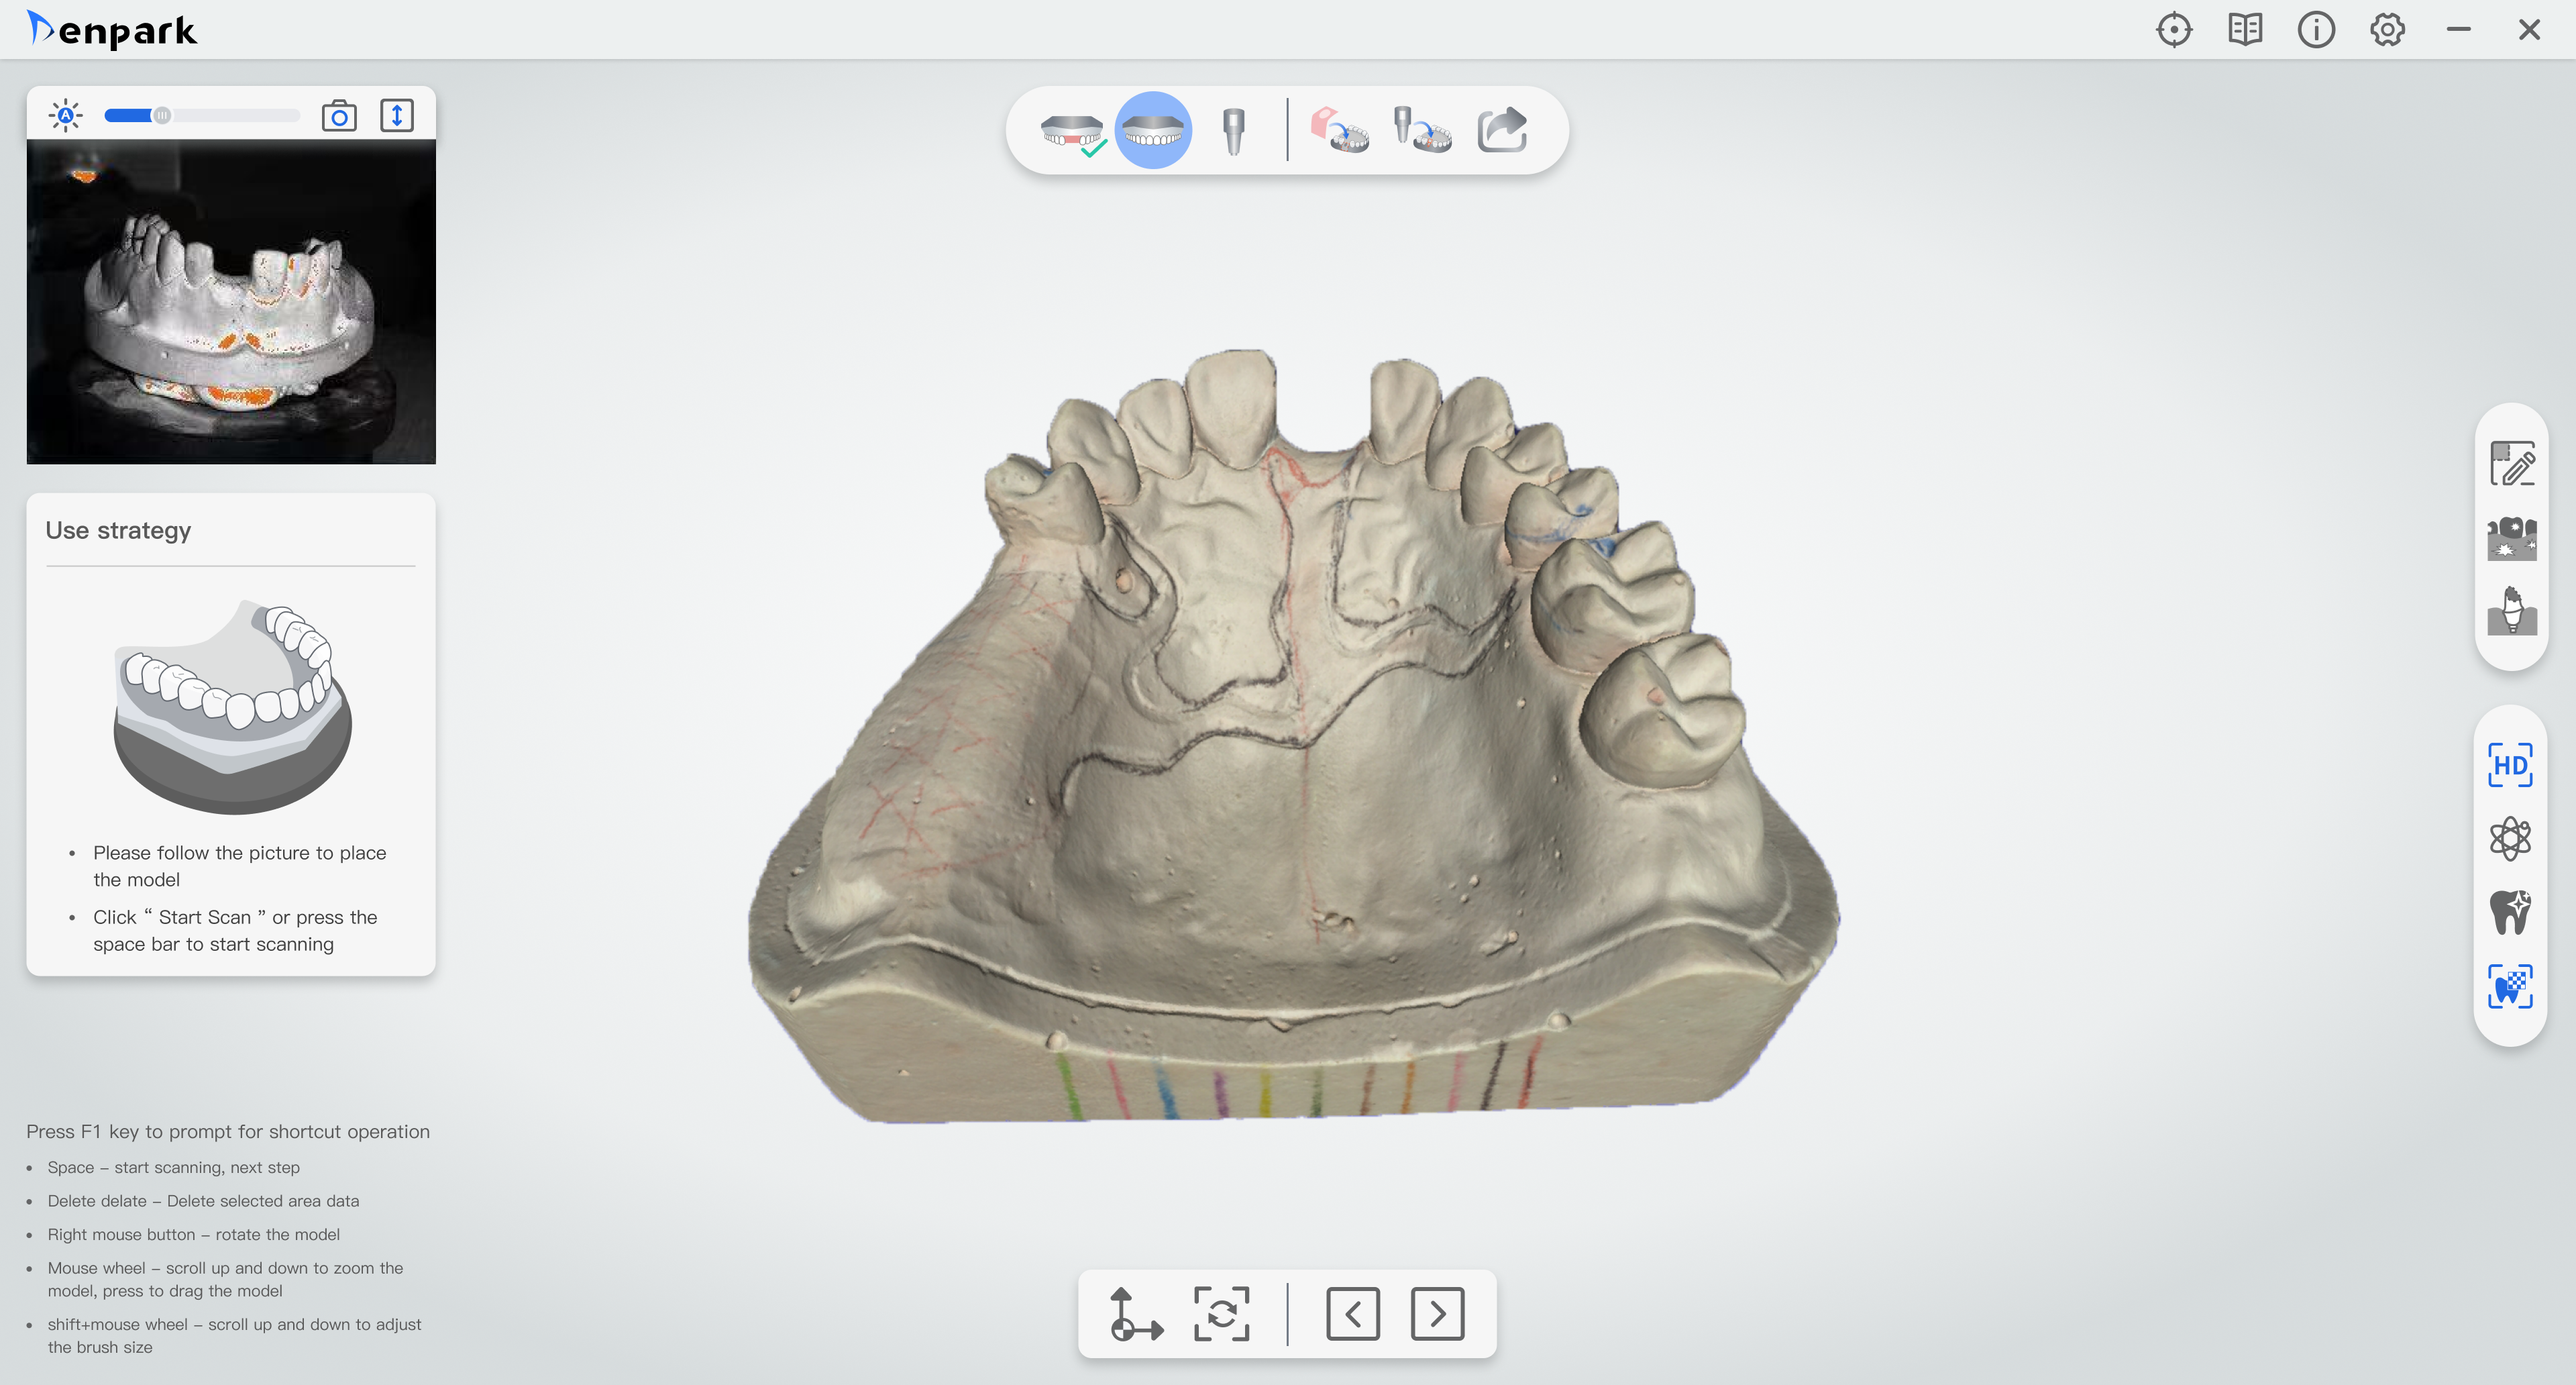Click the gum repair tool icon
Viewport: 2576px width, 1385px height.
(2511, 539)
